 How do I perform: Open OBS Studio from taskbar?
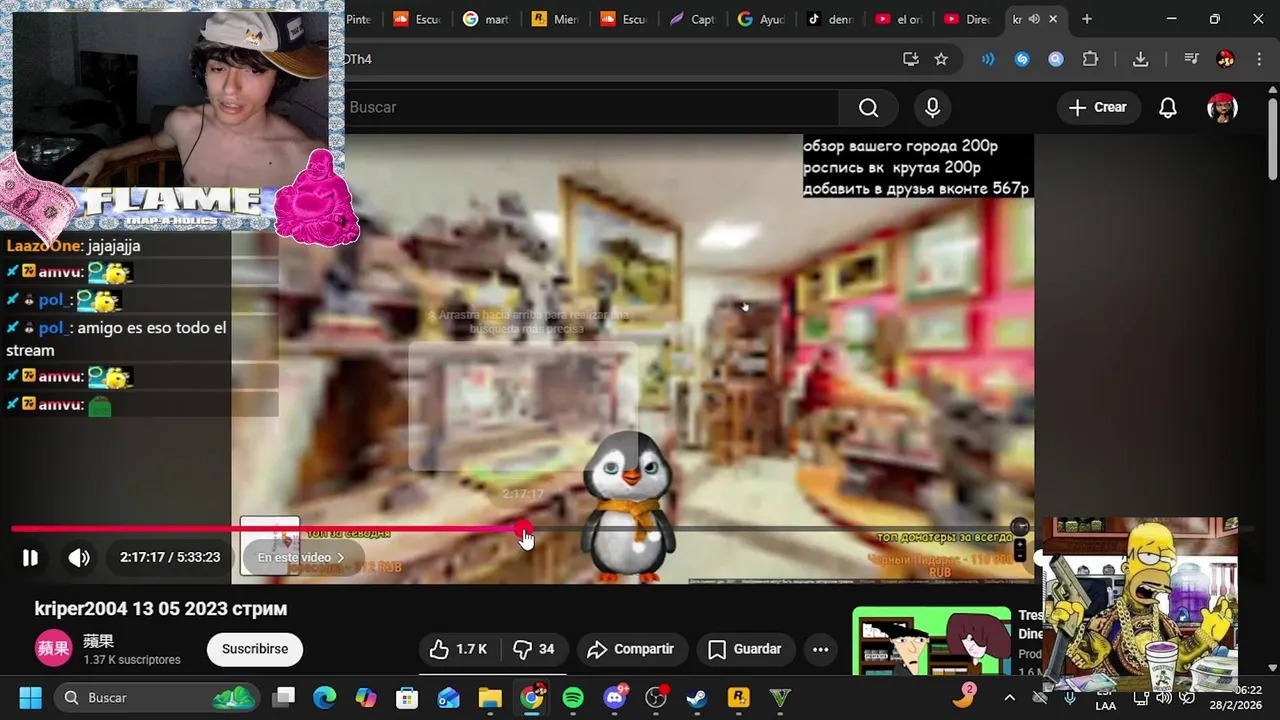point(656,698)
